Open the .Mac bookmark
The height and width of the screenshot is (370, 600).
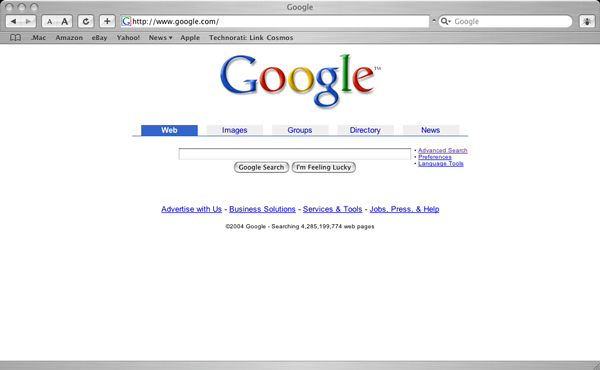tap(38, 37)
